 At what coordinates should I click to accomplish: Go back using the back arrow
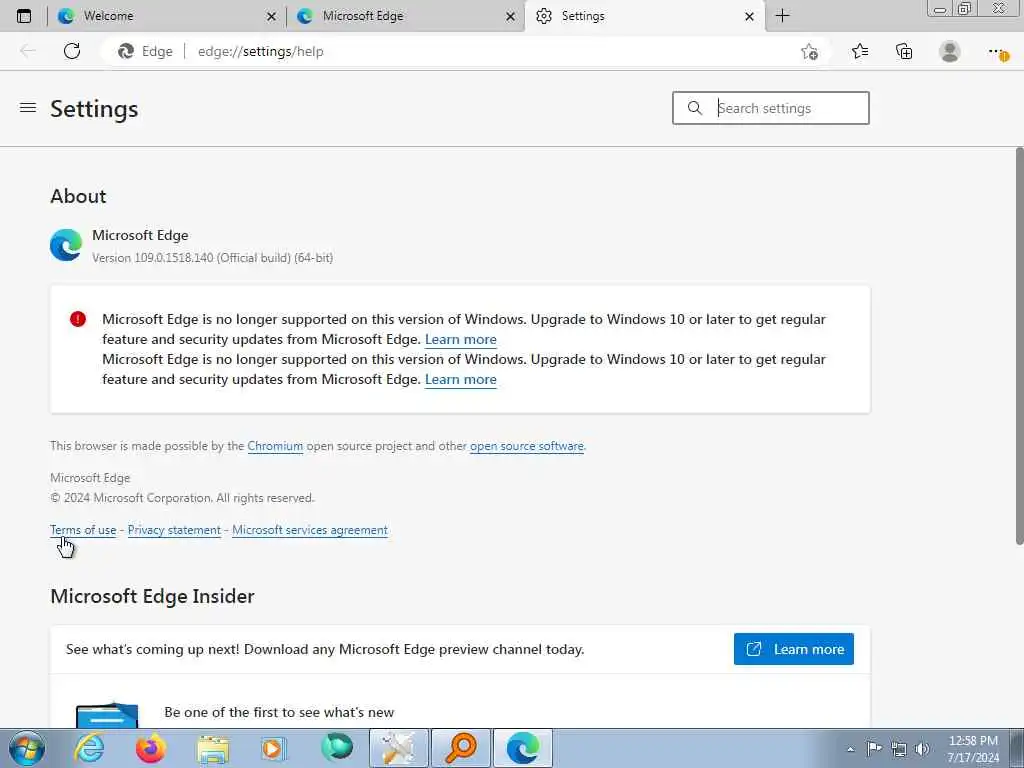coord(27,51)
